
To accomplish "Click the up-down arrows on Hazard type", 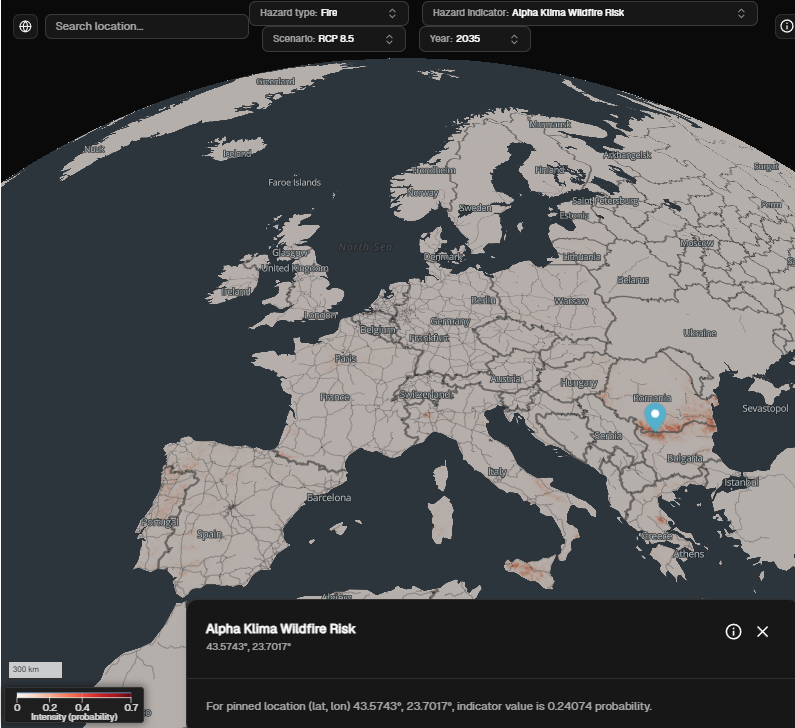I will click(x=392, y=14).
